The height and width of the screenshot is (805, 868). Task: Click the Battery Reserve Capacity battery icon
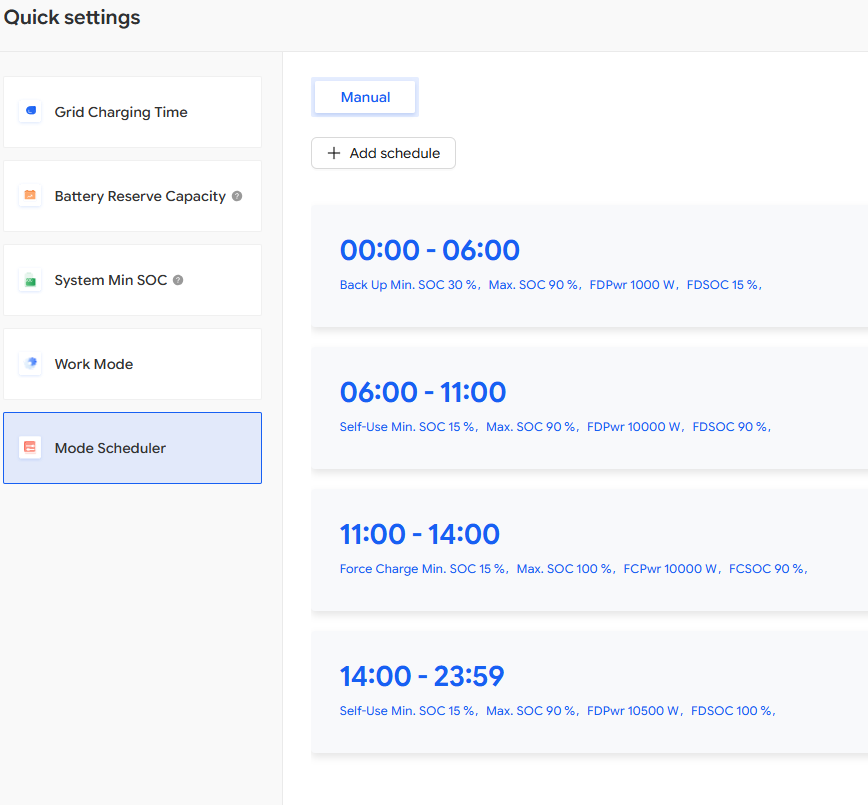tap(31, 196)
